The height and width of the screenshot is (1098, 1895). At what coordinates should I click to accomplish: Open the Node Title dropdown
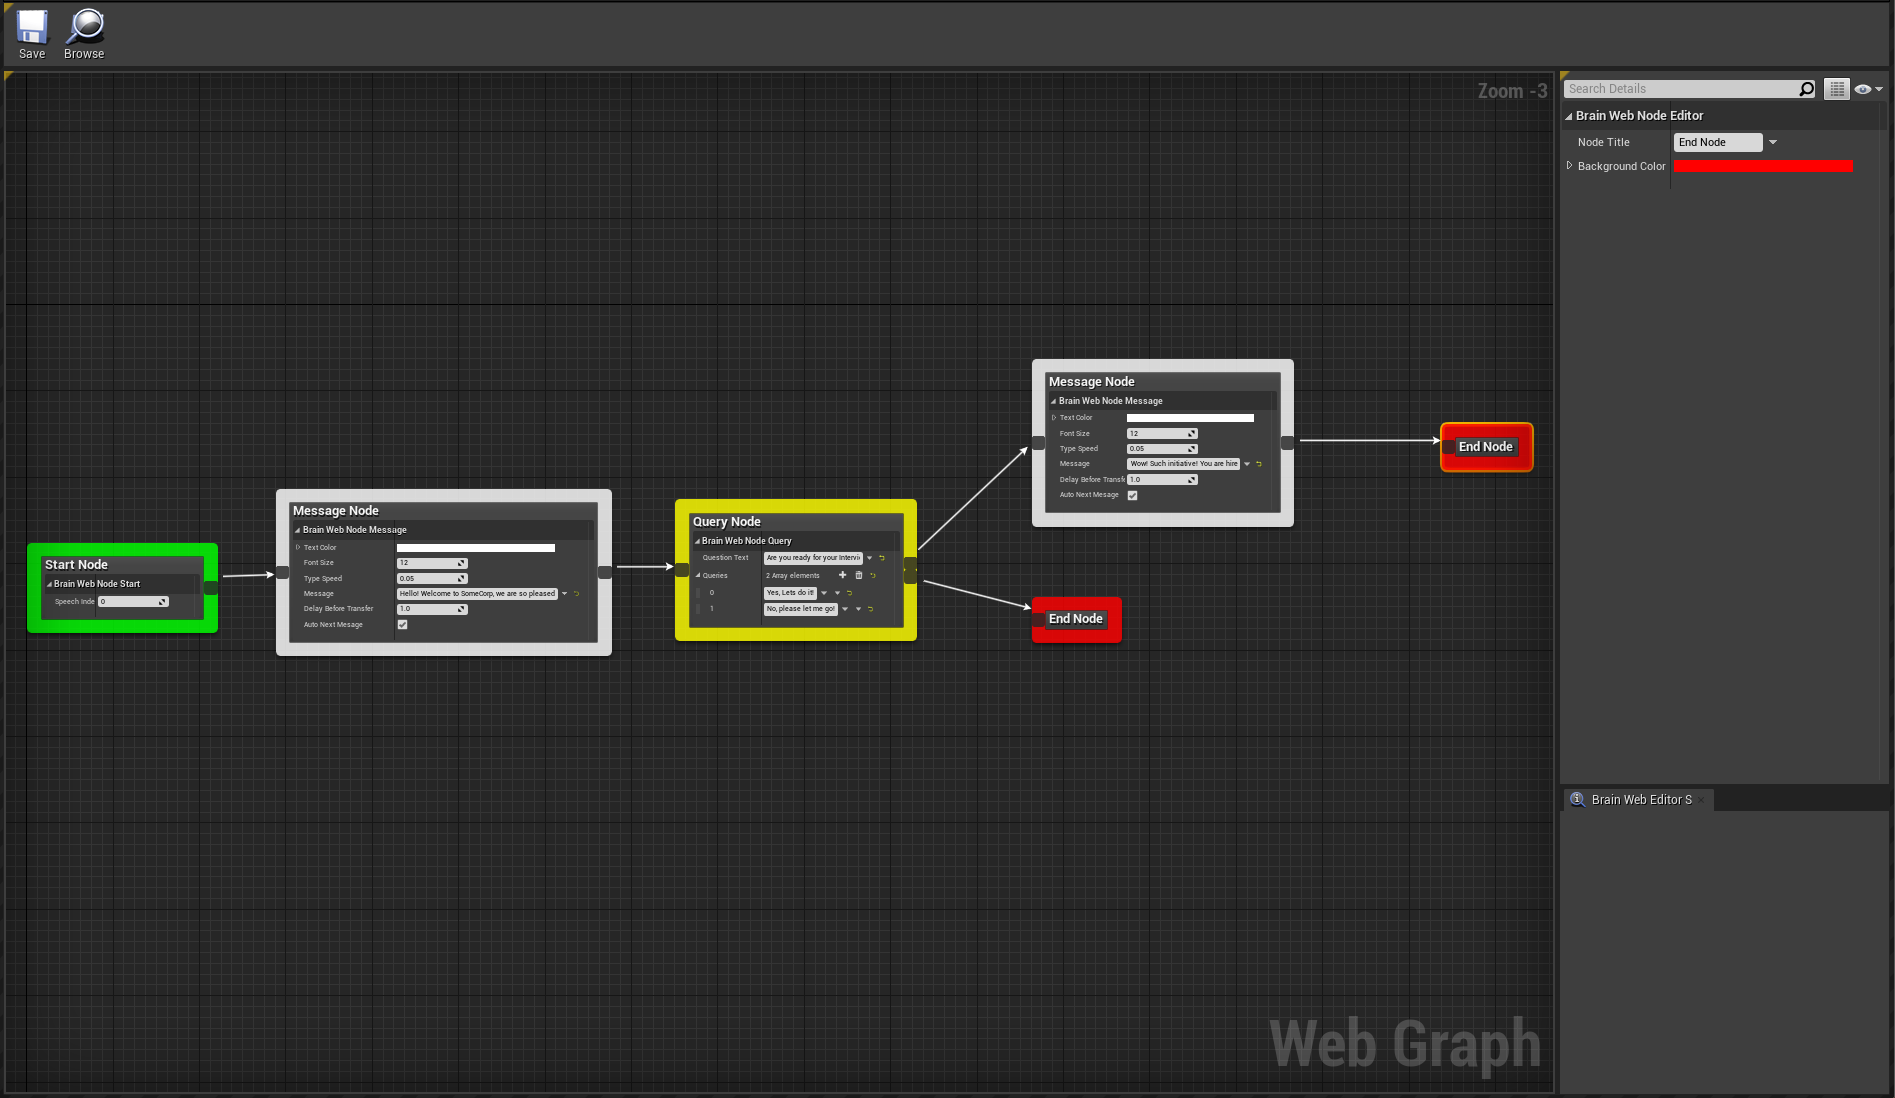click(1772, 142)
